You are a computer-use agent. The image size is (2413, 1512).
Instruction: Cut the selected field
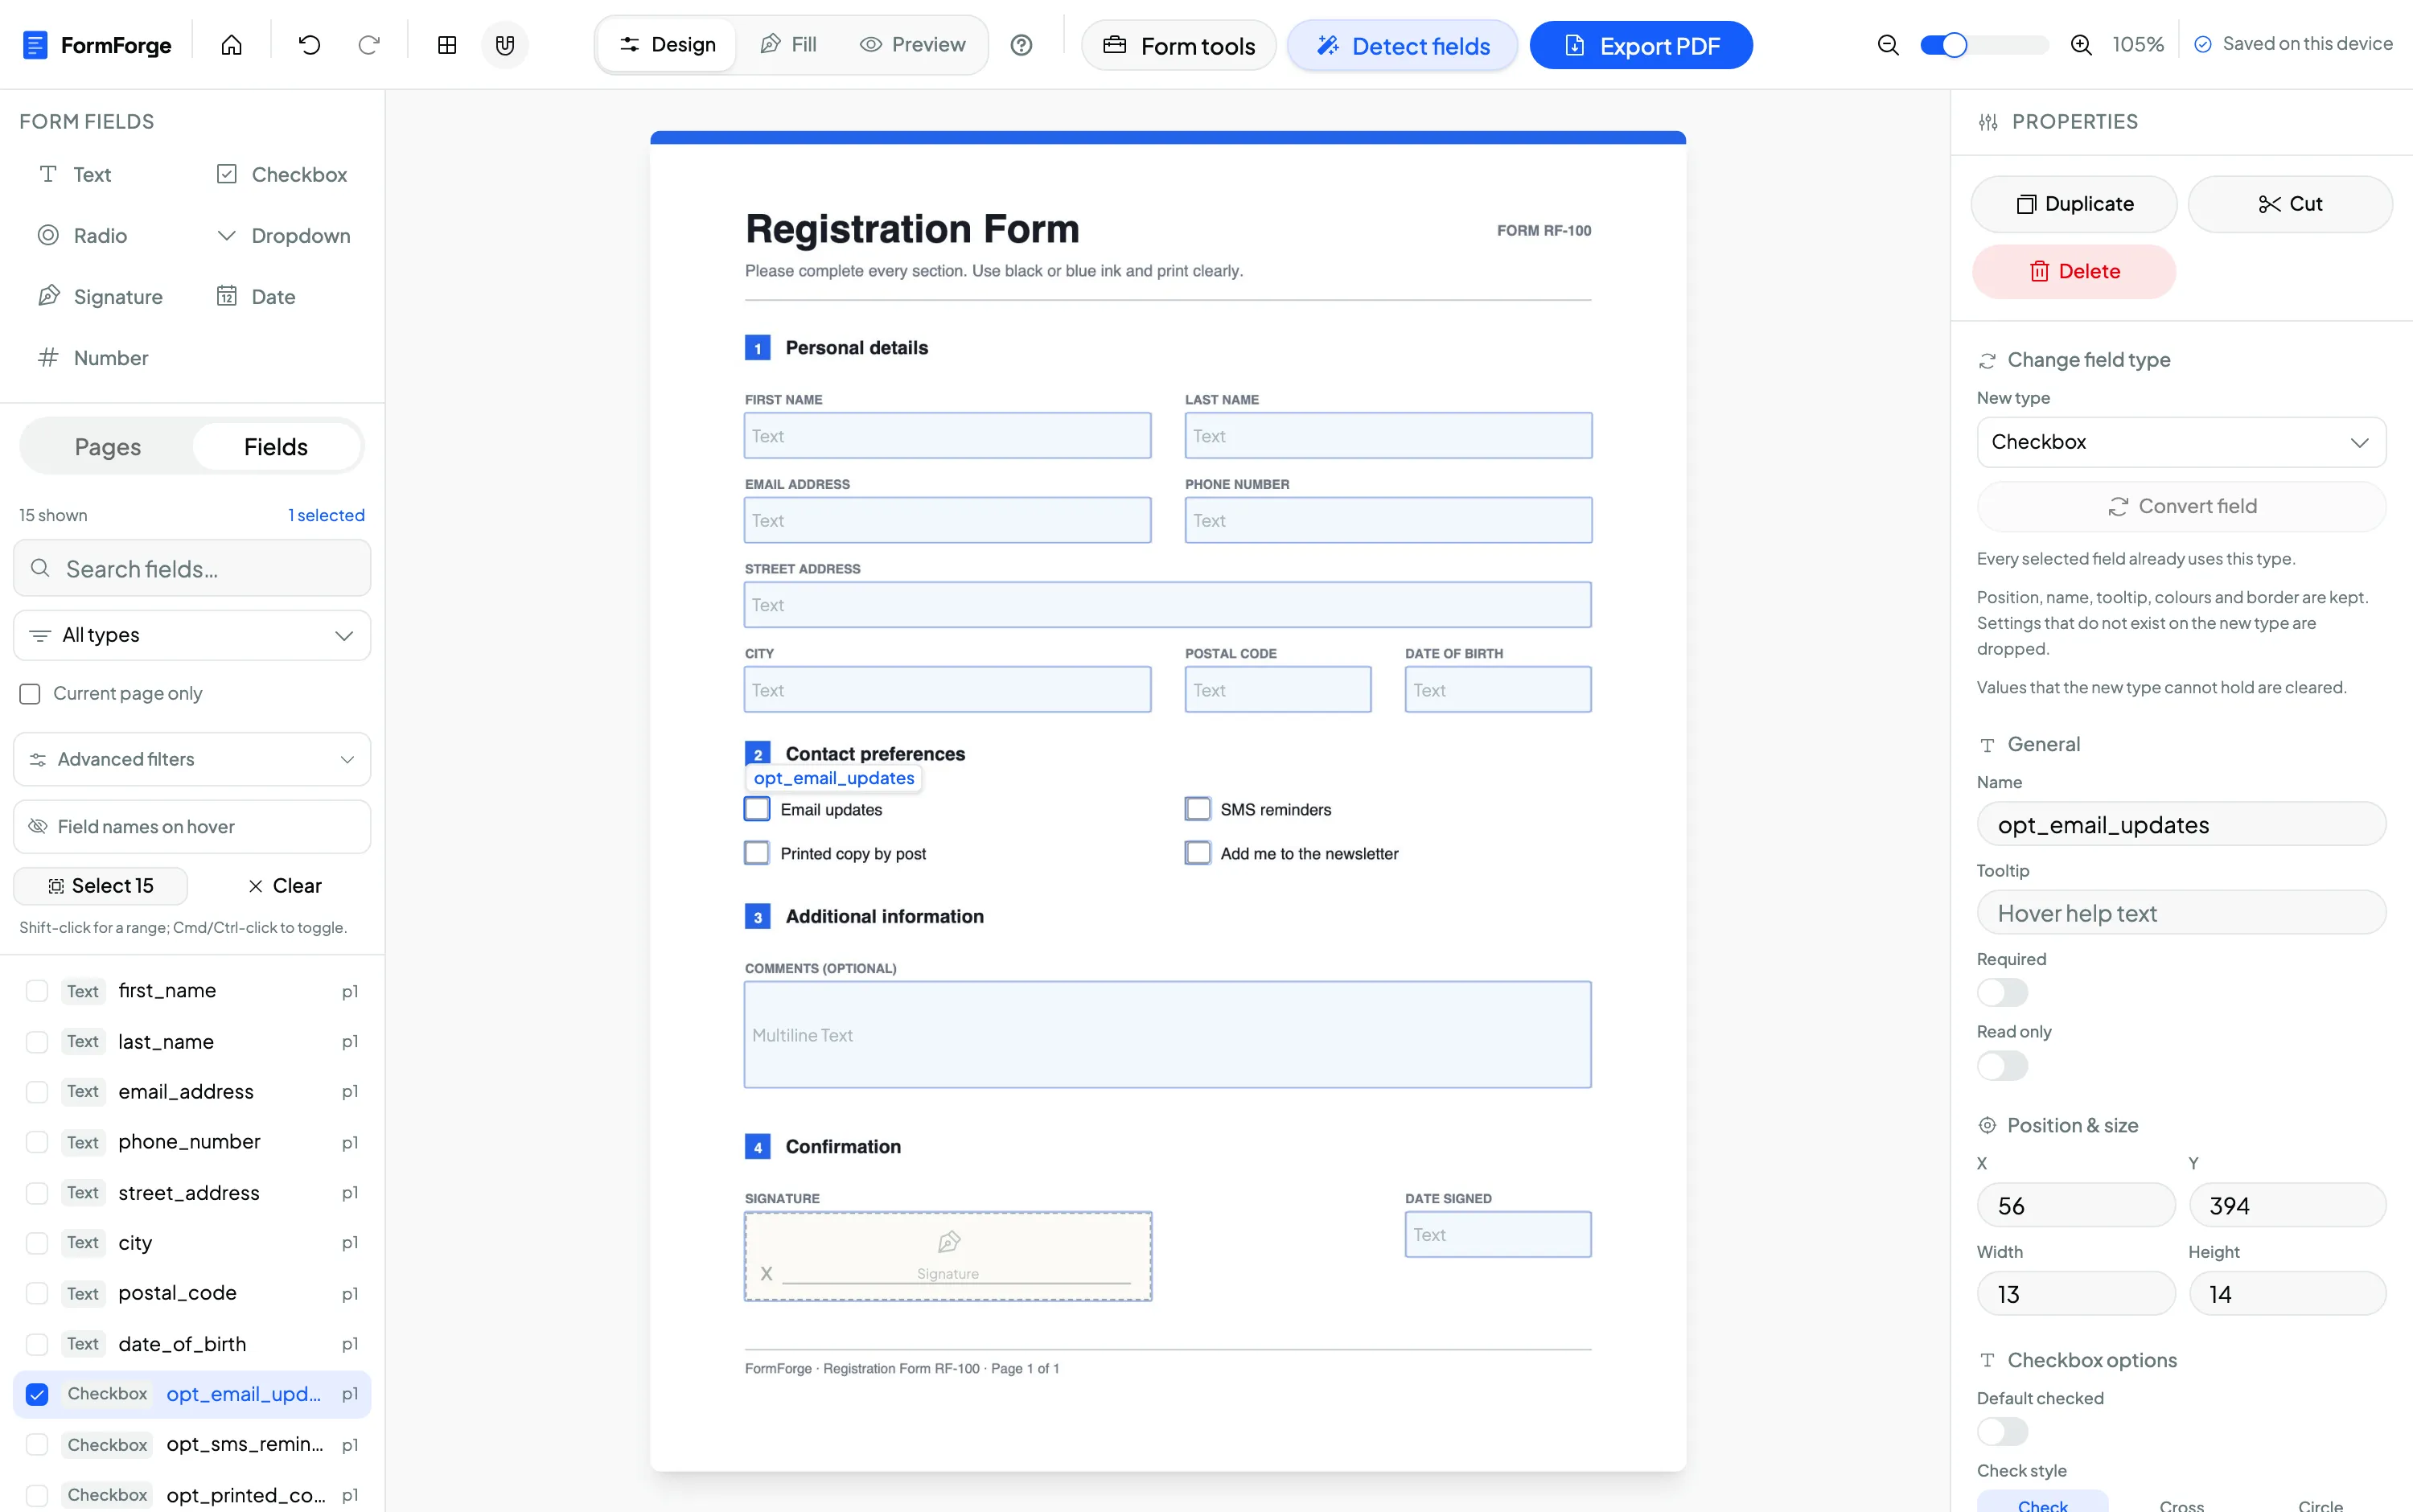(2289, 204)
